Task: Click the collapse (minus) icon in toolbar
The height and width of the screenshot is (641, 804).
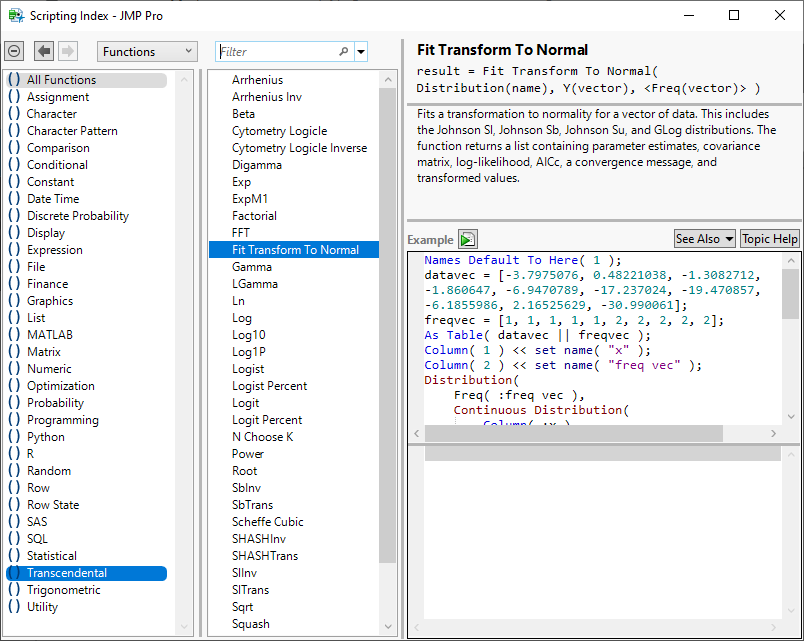Action: [x=14, y=51]
